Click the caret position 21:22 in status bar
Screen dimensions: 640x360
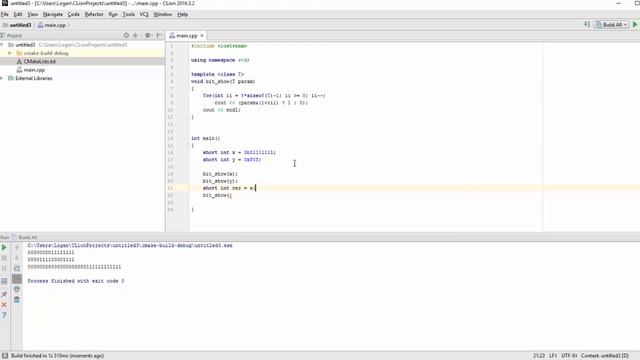coord(539,356)
